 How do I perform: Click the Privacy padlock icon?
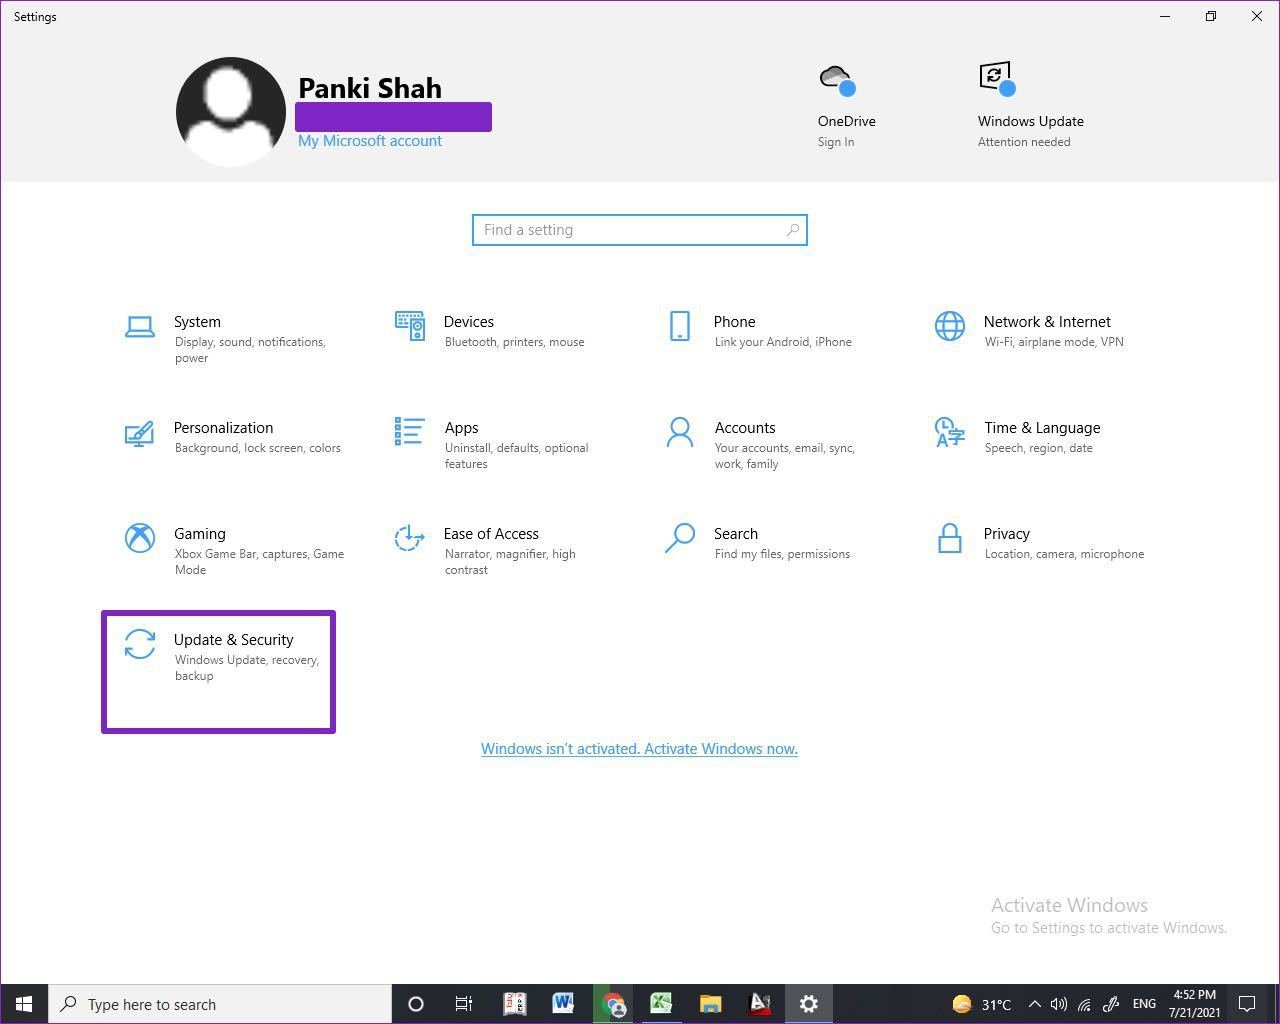pos(949,539)
